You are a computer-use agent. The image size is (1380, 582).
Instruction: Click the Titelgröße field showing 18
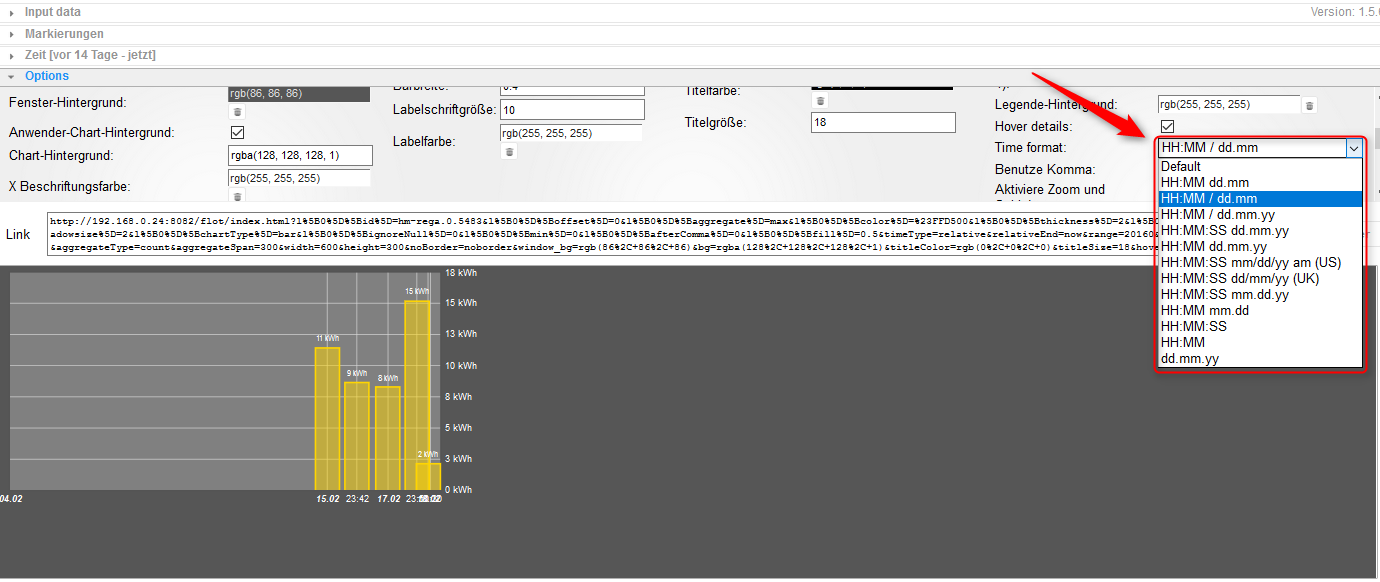[883, 122]
